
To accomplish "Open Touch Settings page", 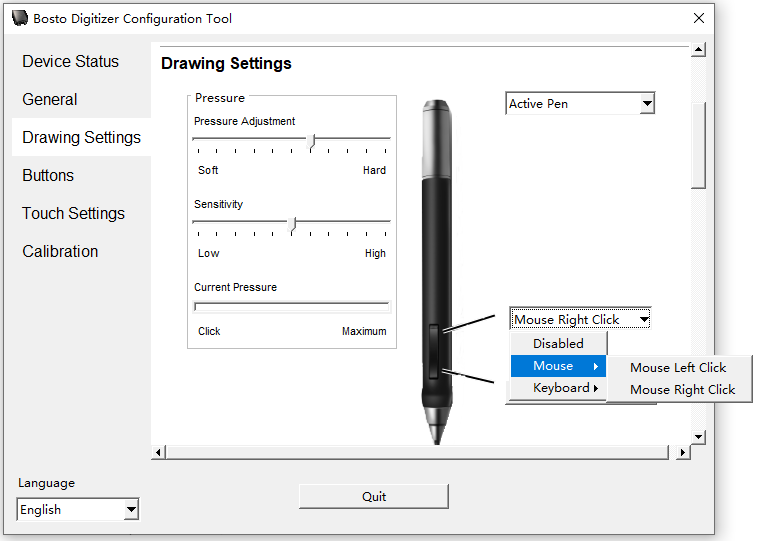I will click(73, 213).
